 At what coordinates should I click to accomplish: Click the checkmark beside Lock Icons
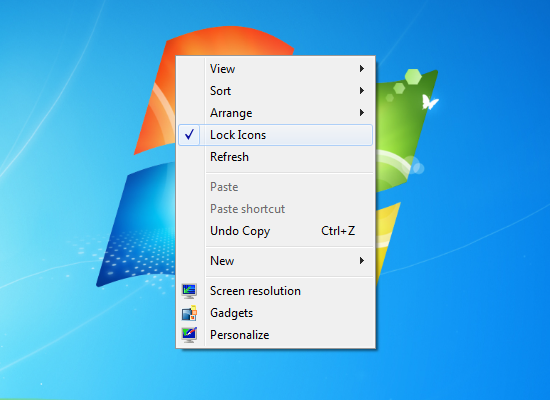(189, 134)
